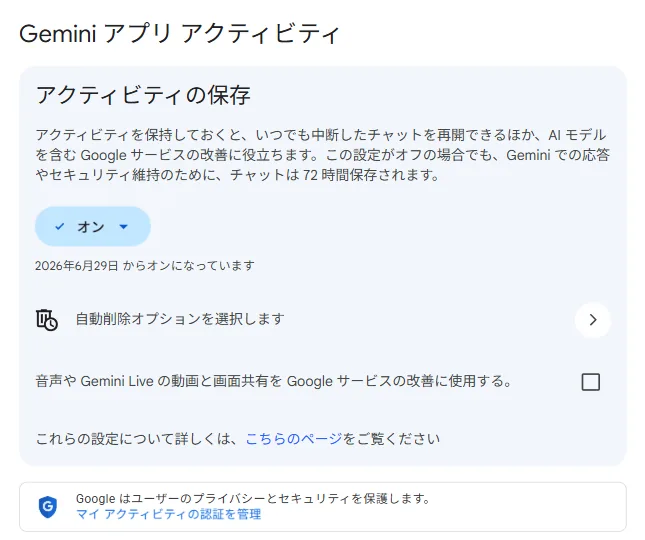645x540 pixels.
Task: Select the 2026年6月29日 からオンになっています text
Action: click(145, 266)
